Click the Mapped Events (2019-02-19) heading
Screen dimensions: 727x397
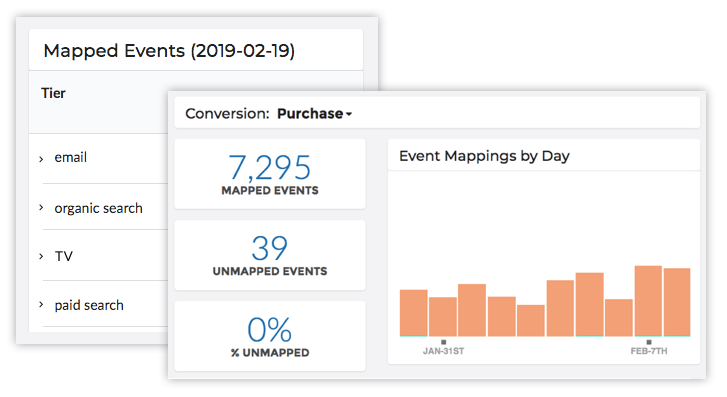click(169, 51)
